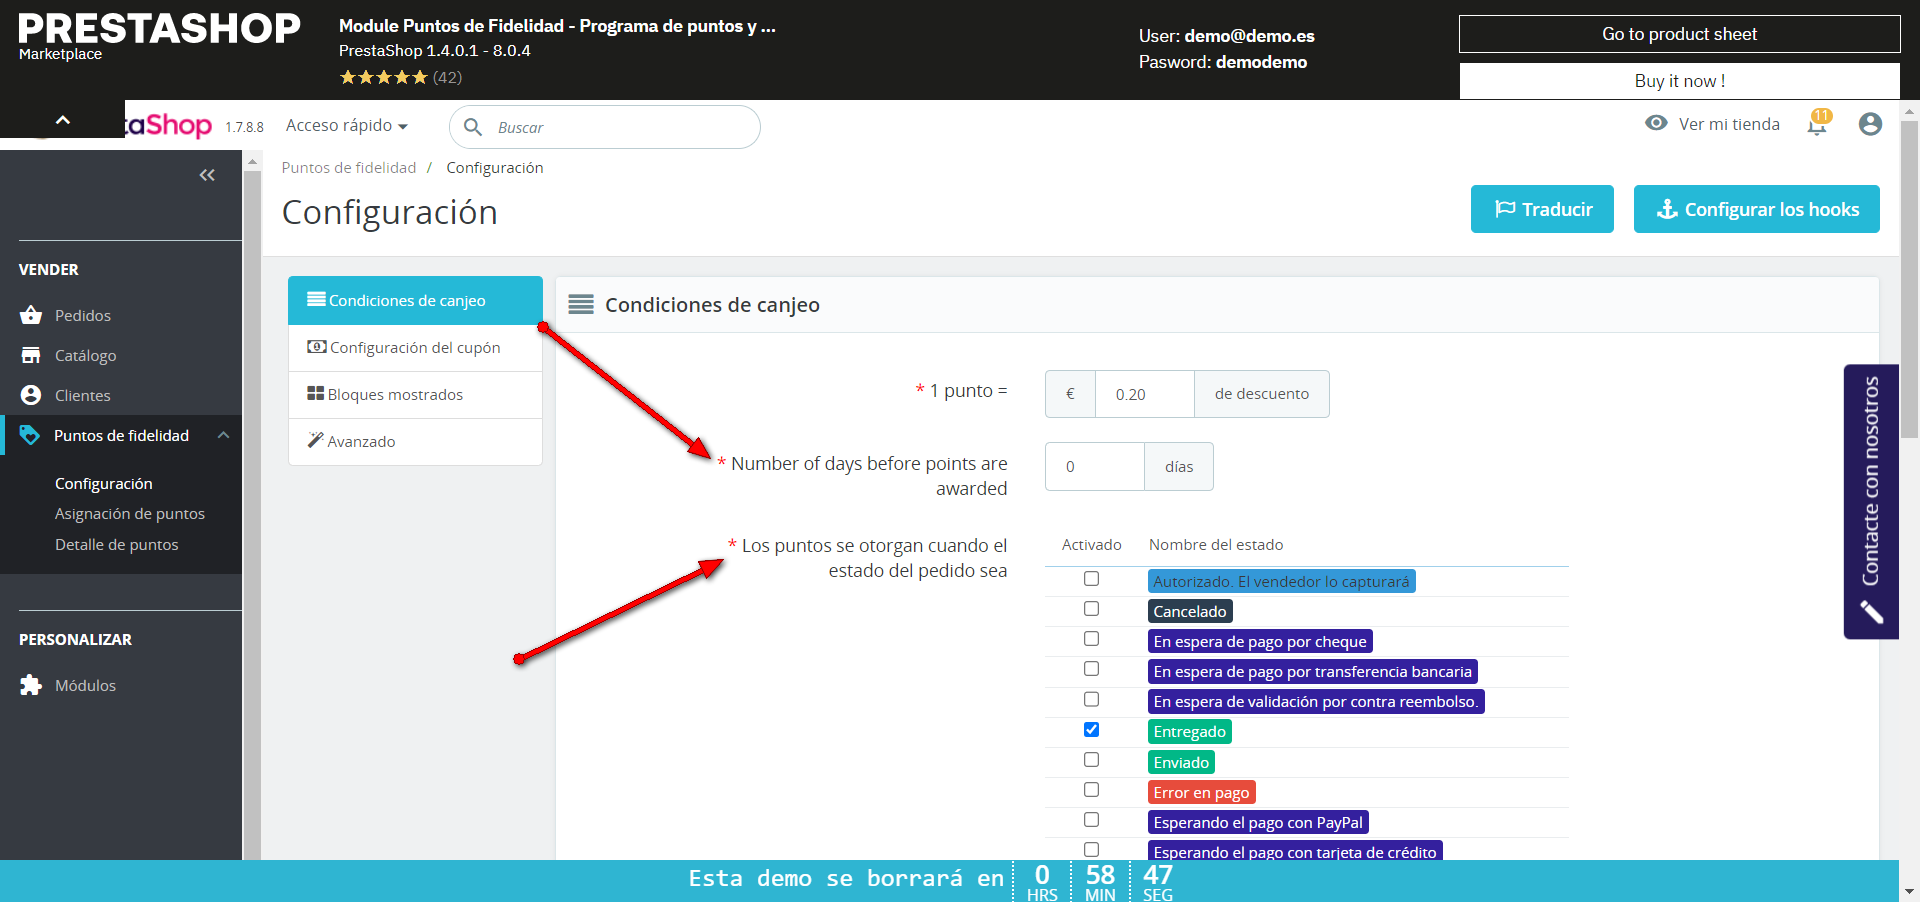Click Configurar los hooks button
This screenshot has height=902, width=1920.
click(x=1757, y=209)
